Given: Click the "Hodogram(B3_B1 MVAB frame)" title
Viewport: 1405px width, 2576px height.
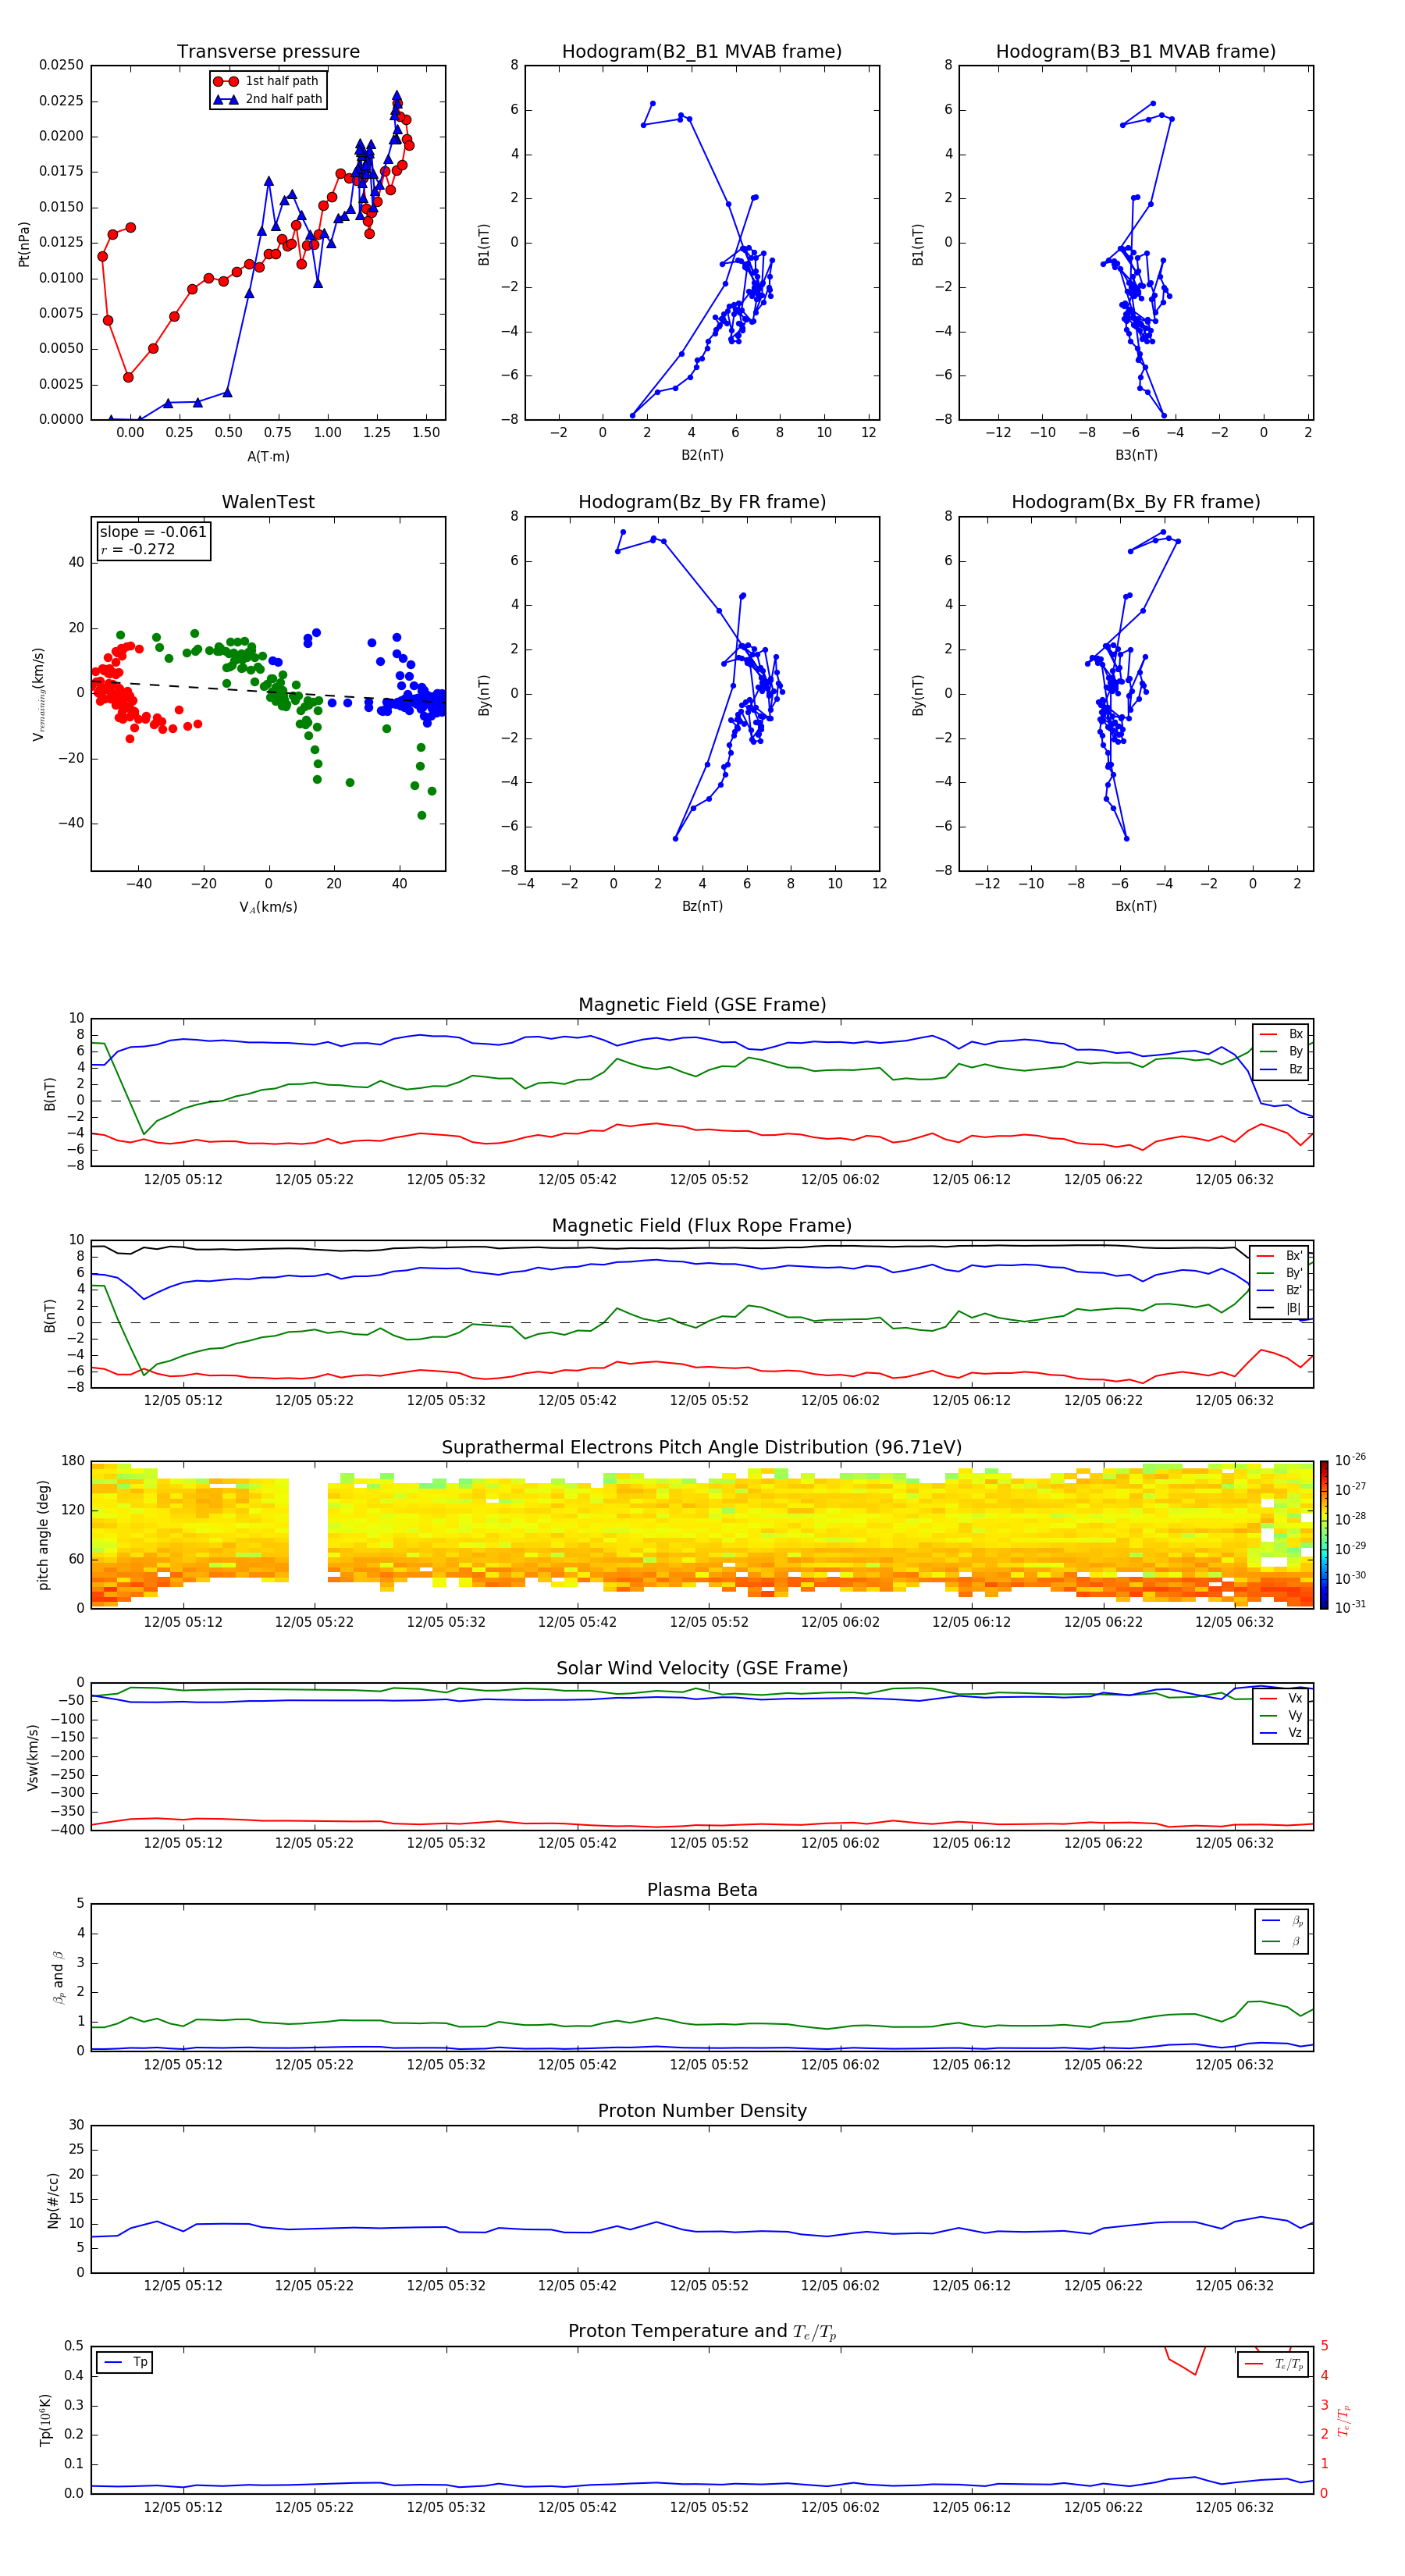Looking at the screenshot, I should coord(1136,52).
